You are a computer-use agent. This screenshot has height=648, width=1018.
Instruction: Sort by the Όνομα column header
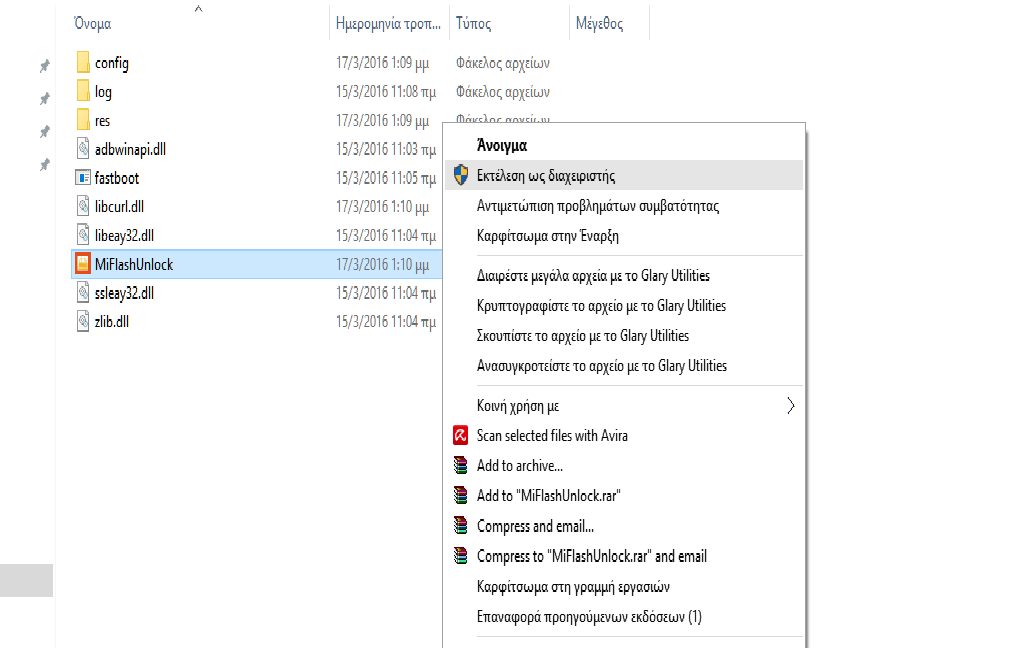[93, 23]
